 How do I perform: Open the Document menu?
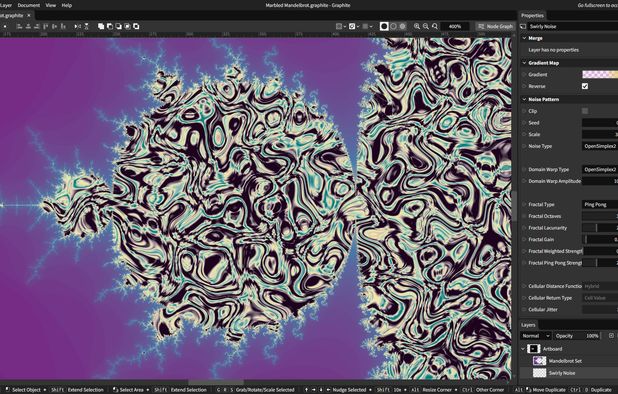[x=29, y=5]
